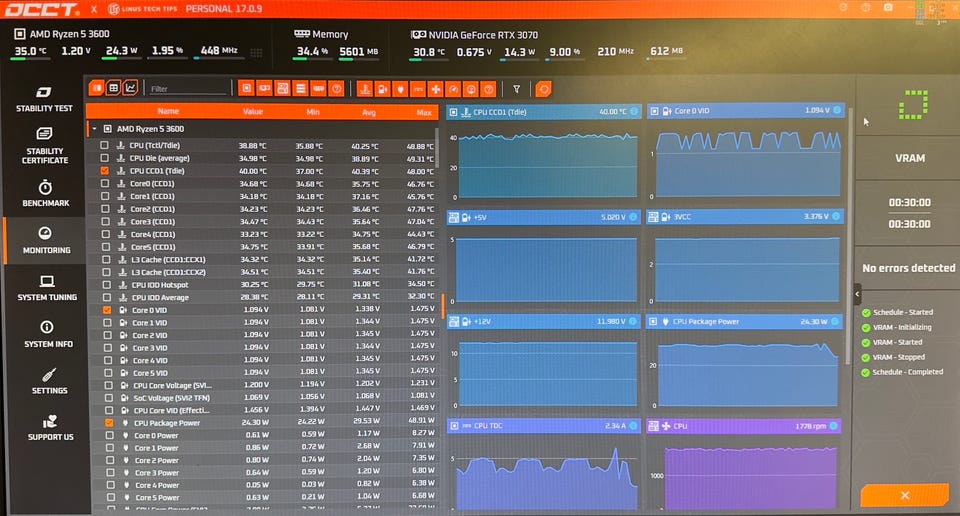This screenshot has width=960, height=516.
Task: Uncheck the CPU Package Power checkbox
Action: (x=108, y=422)
